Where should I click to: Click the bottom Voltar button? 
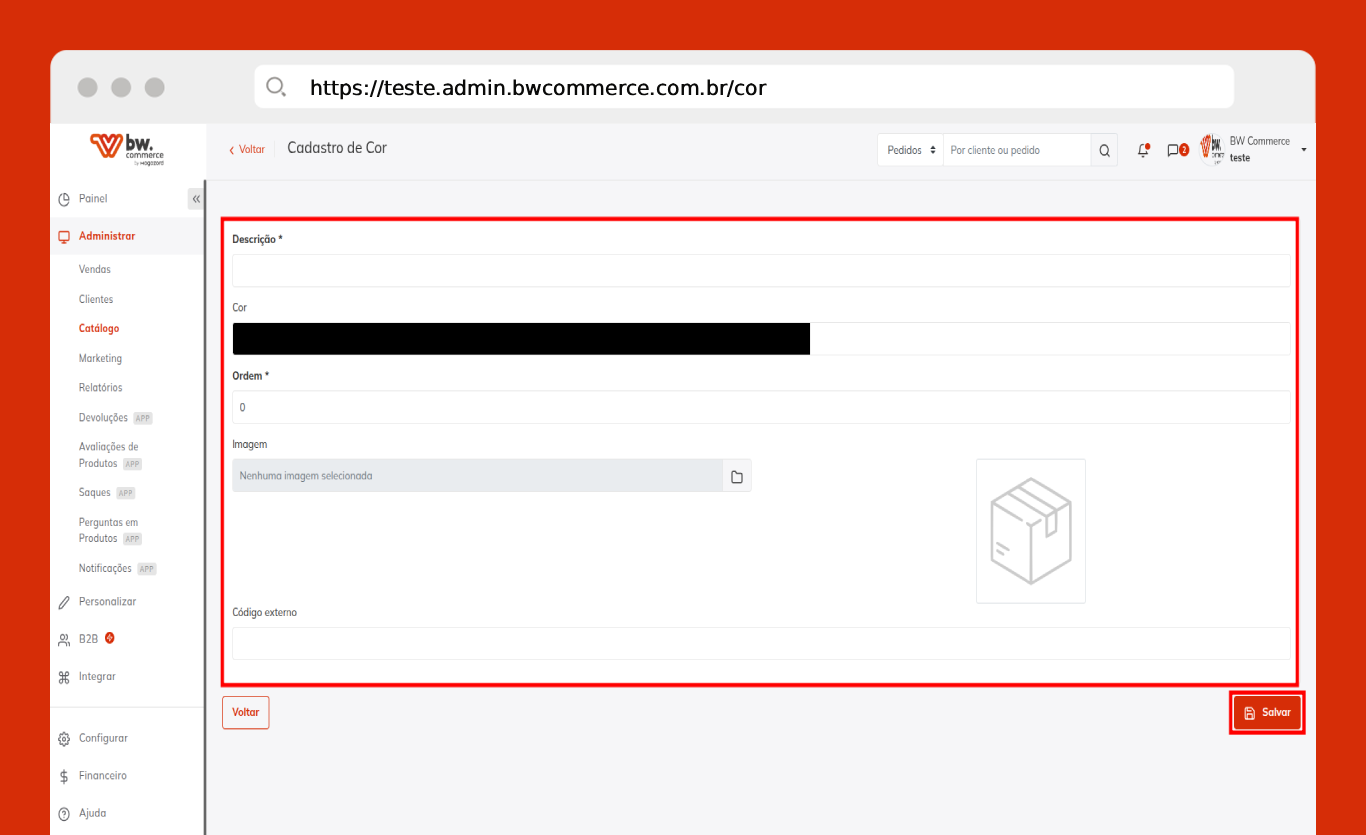245,713
